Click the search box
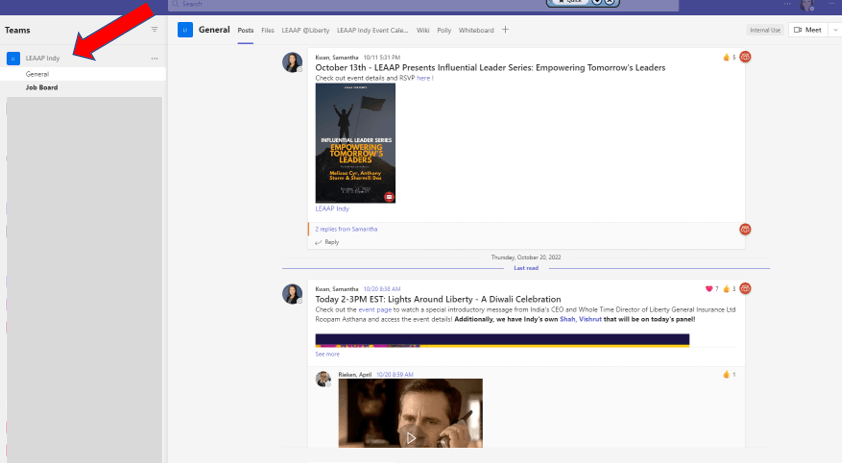 point(423,5)
